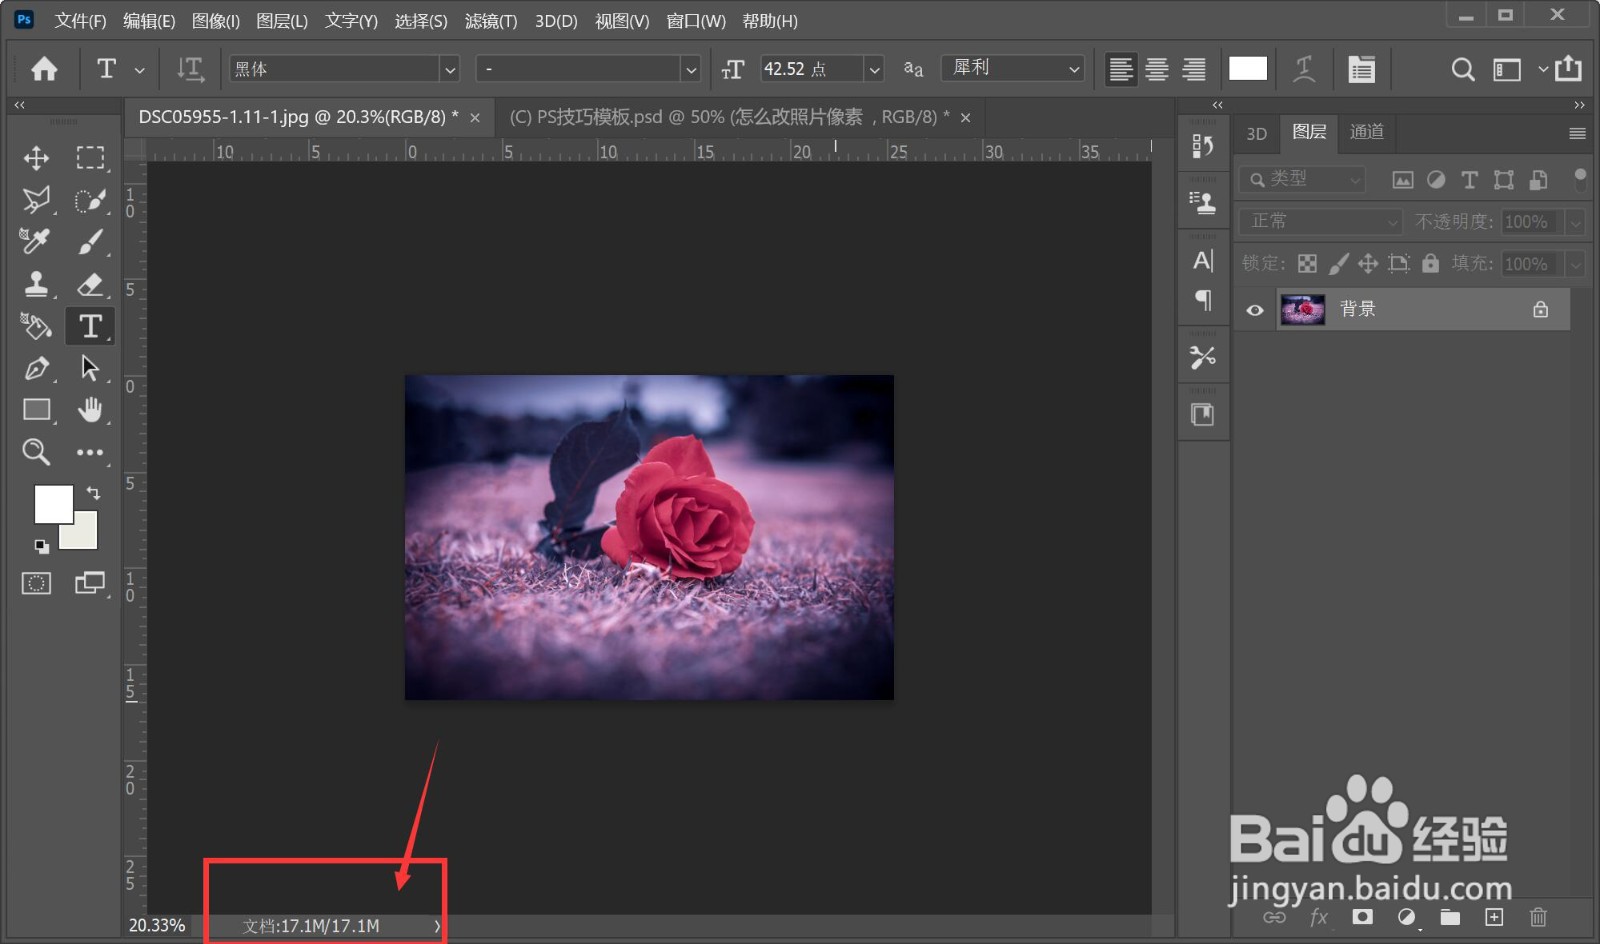Select the Clone Stamp tool

[36, 284]
